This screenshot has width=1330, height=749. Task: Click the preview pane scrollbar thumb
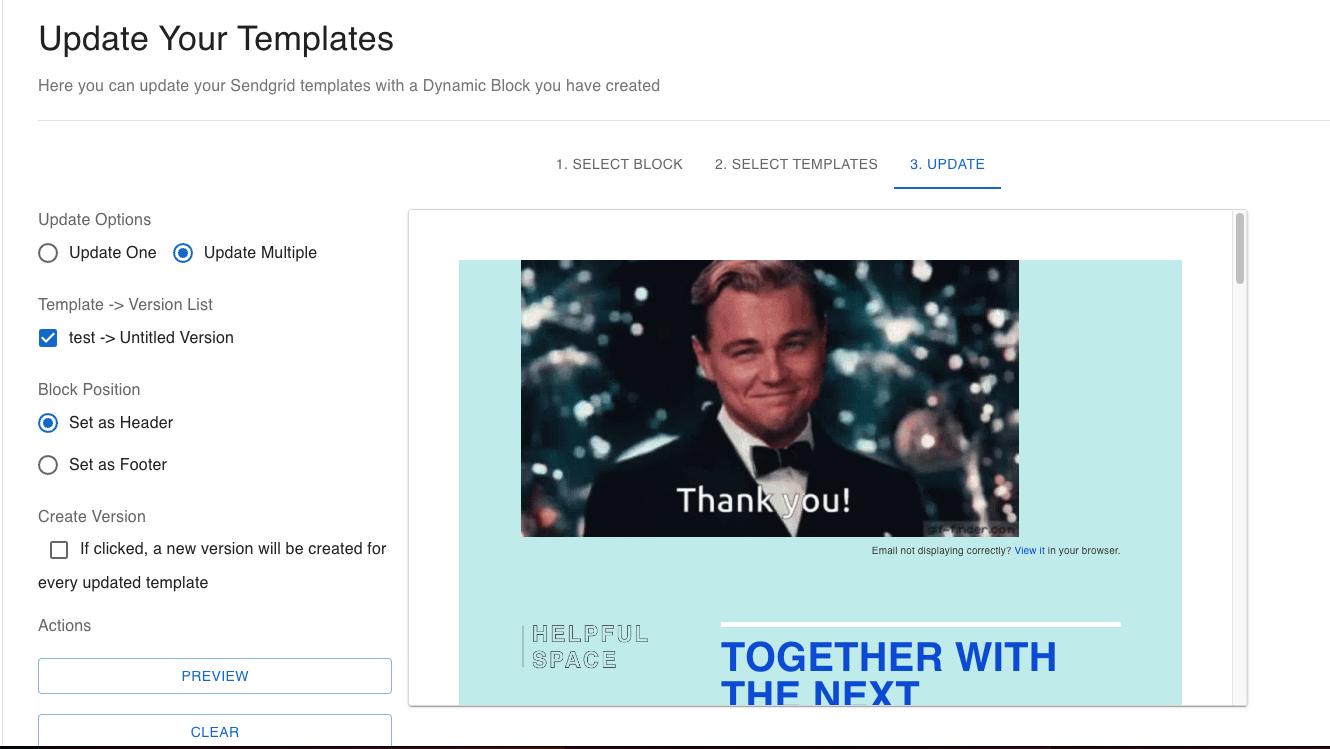pos(1240,248)
